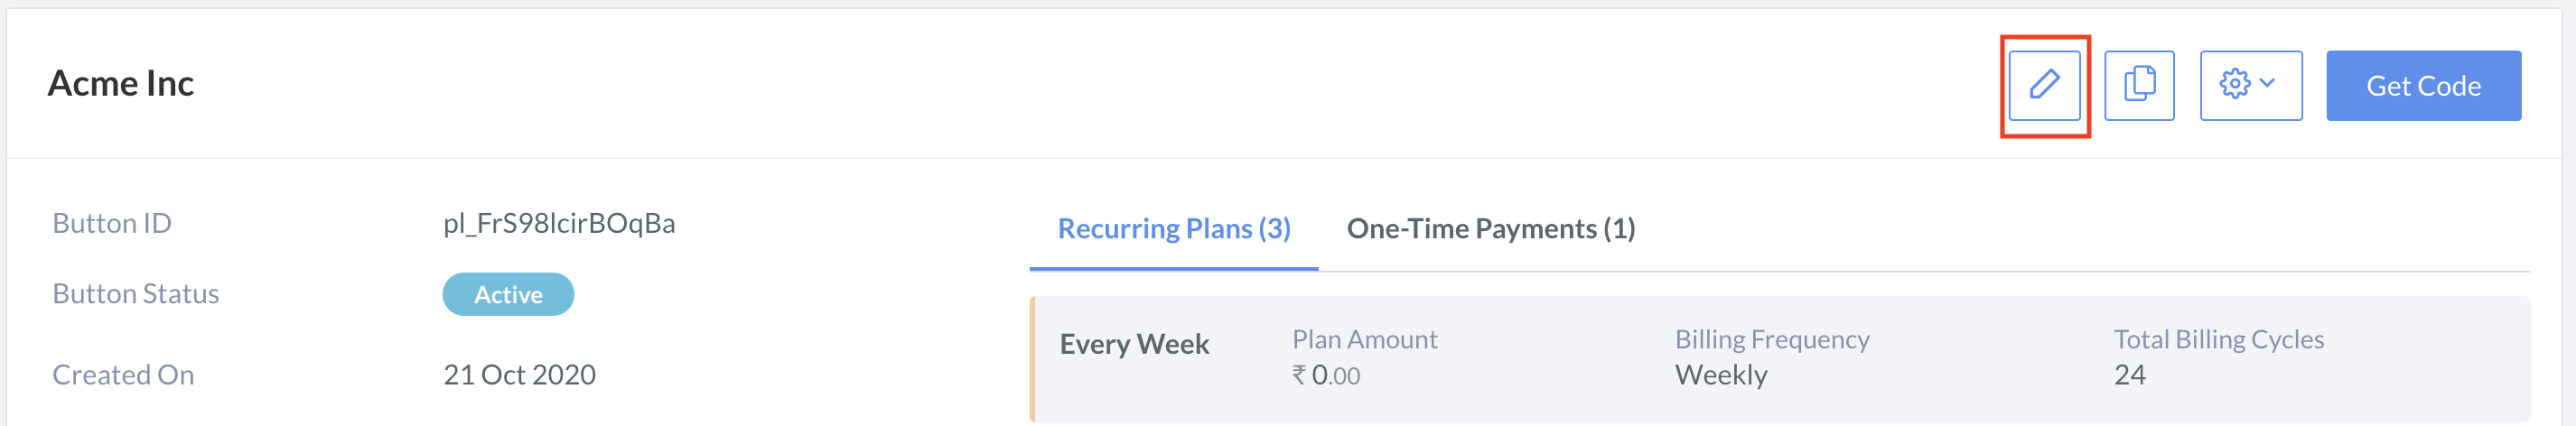Select the Active status badge
2576x426 pixels.
(x=508, y=294)
